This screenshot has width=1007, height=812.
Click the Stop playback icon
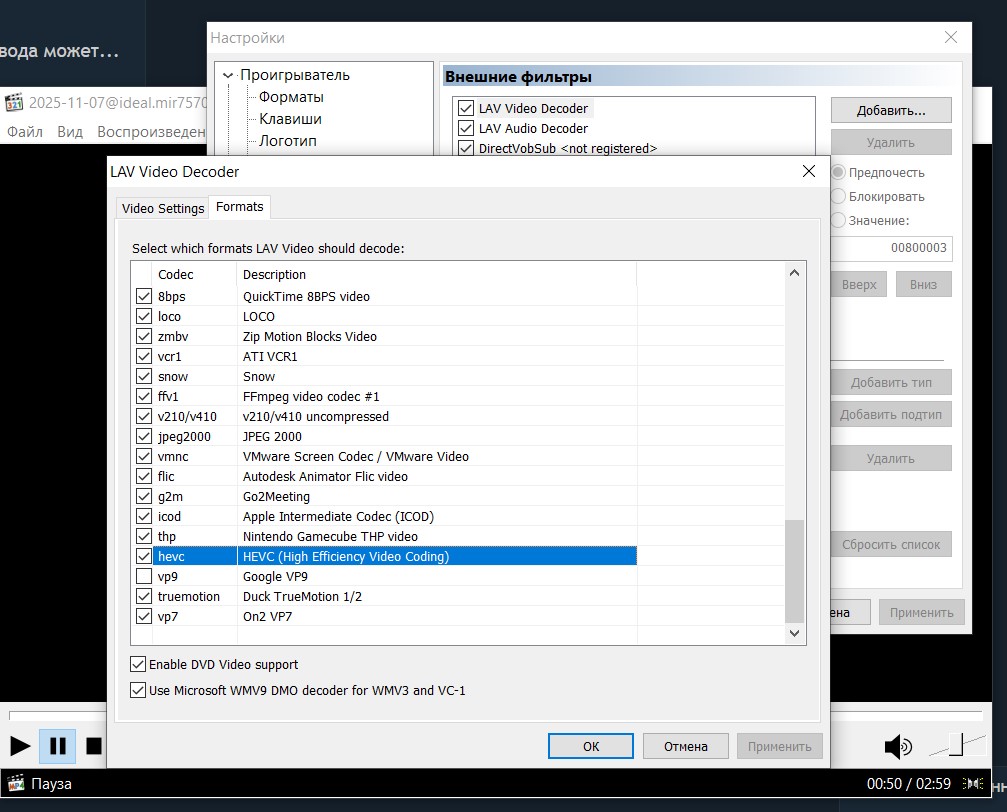pos(94,746)
